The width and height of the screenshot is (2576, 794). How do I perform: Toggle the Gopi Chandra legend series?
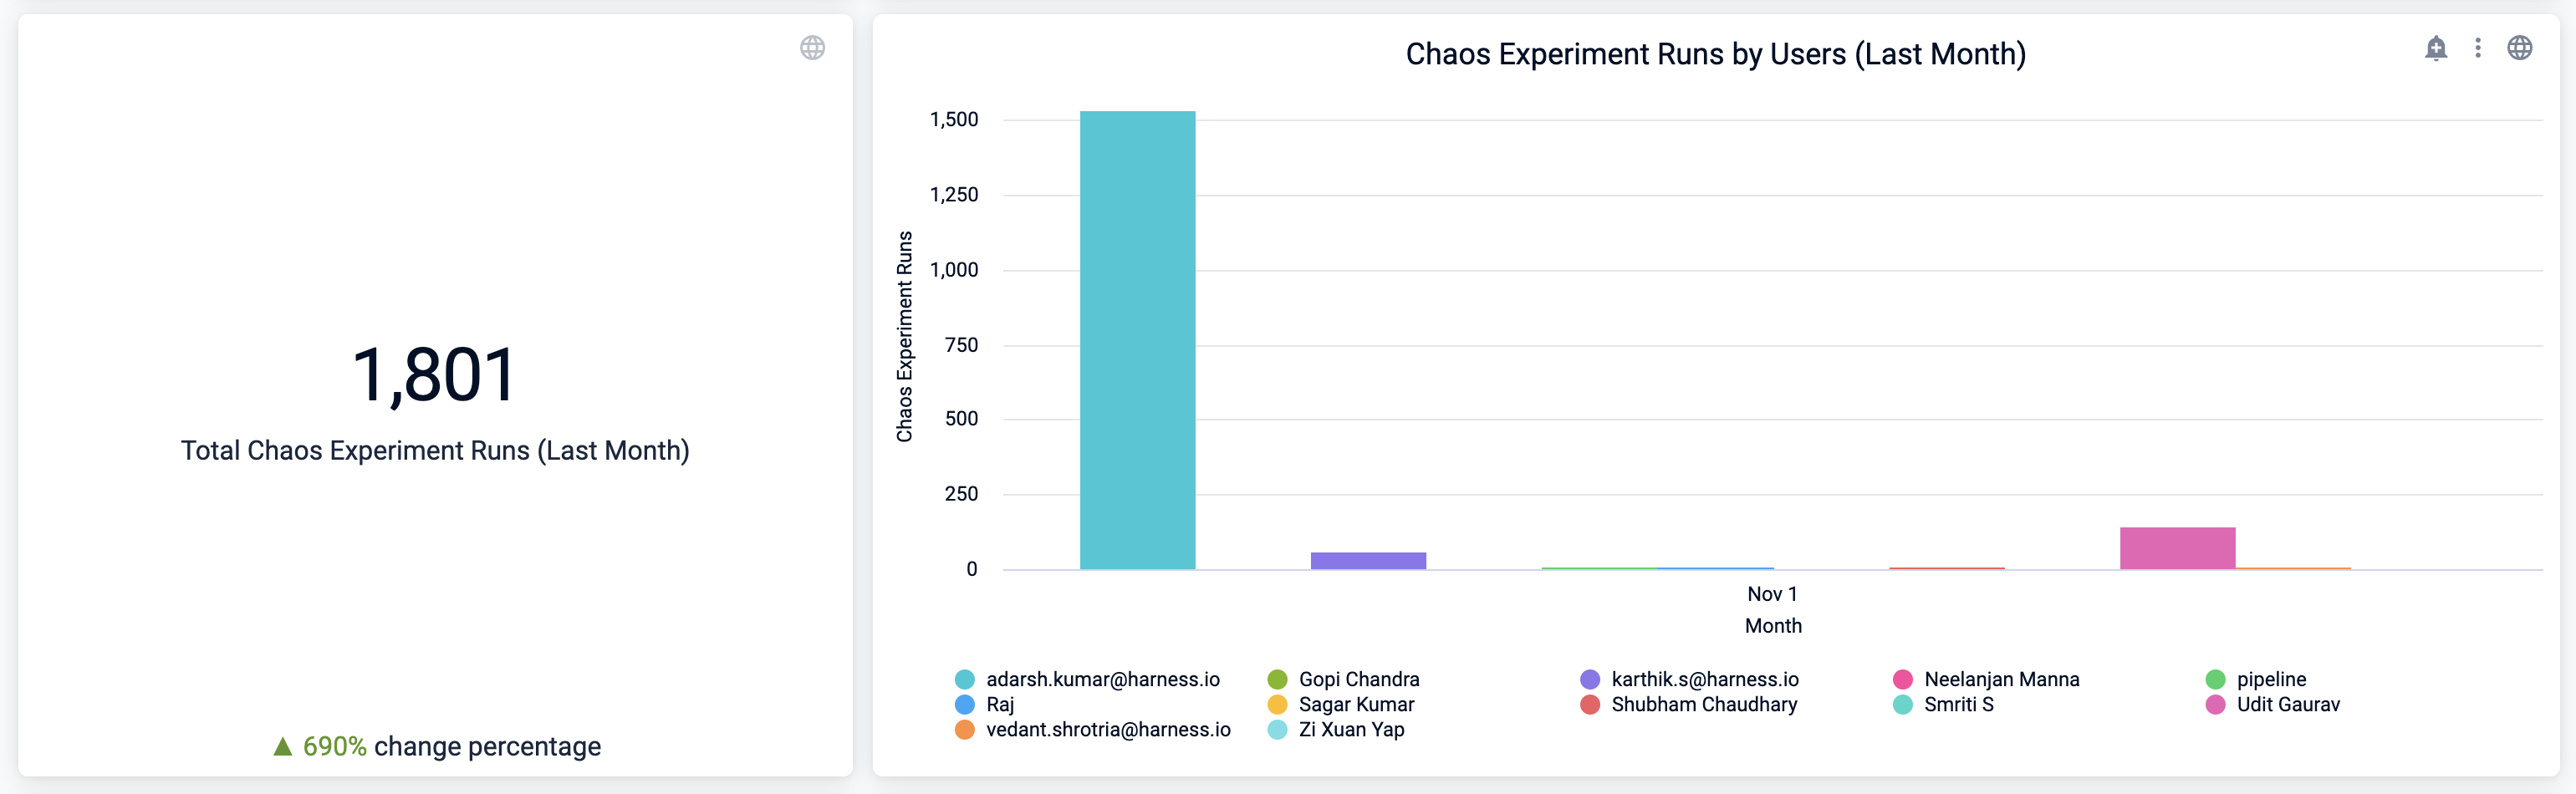pyautogui.click(x=1344, y=679)
